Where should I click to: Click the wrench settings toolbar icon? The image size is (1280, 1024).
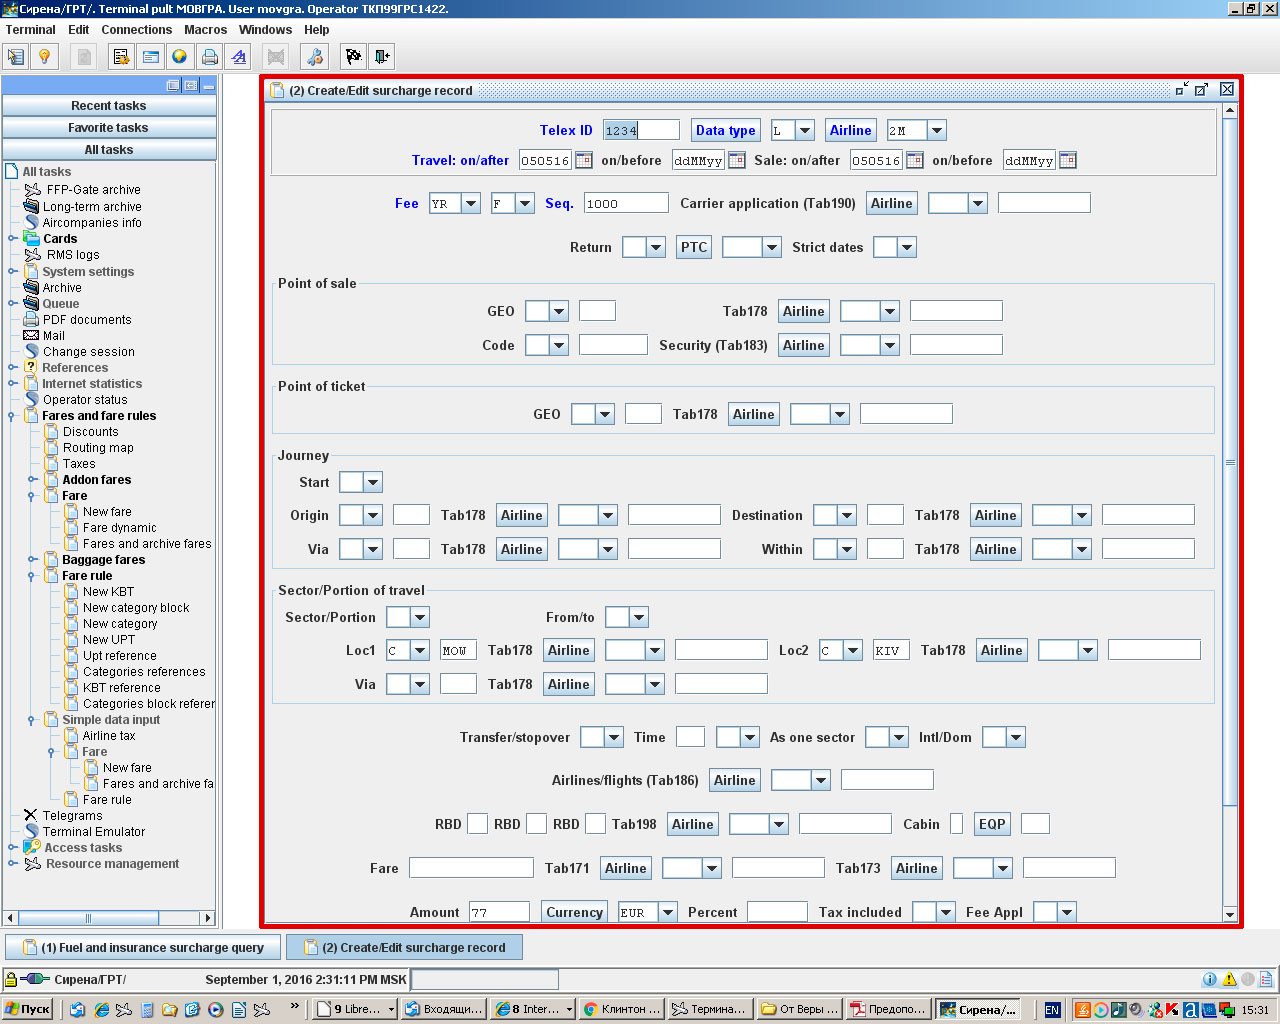pyautogui.click(x=314, y=57)
